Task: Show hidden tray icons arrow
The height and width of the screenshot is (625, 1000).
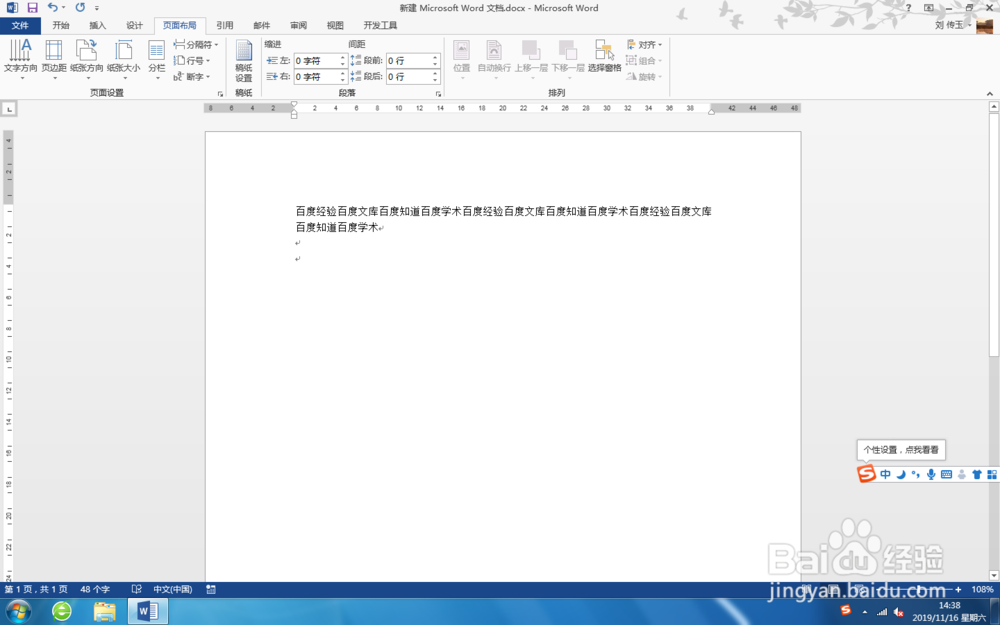Action: tap(865, 612)
